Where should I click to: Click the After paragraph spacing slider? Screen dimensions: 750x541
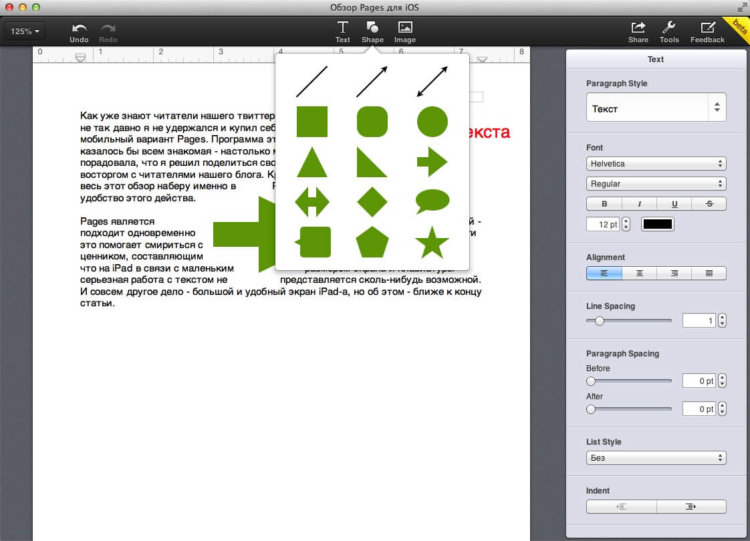pyautogui.click(x=629, y=409)
